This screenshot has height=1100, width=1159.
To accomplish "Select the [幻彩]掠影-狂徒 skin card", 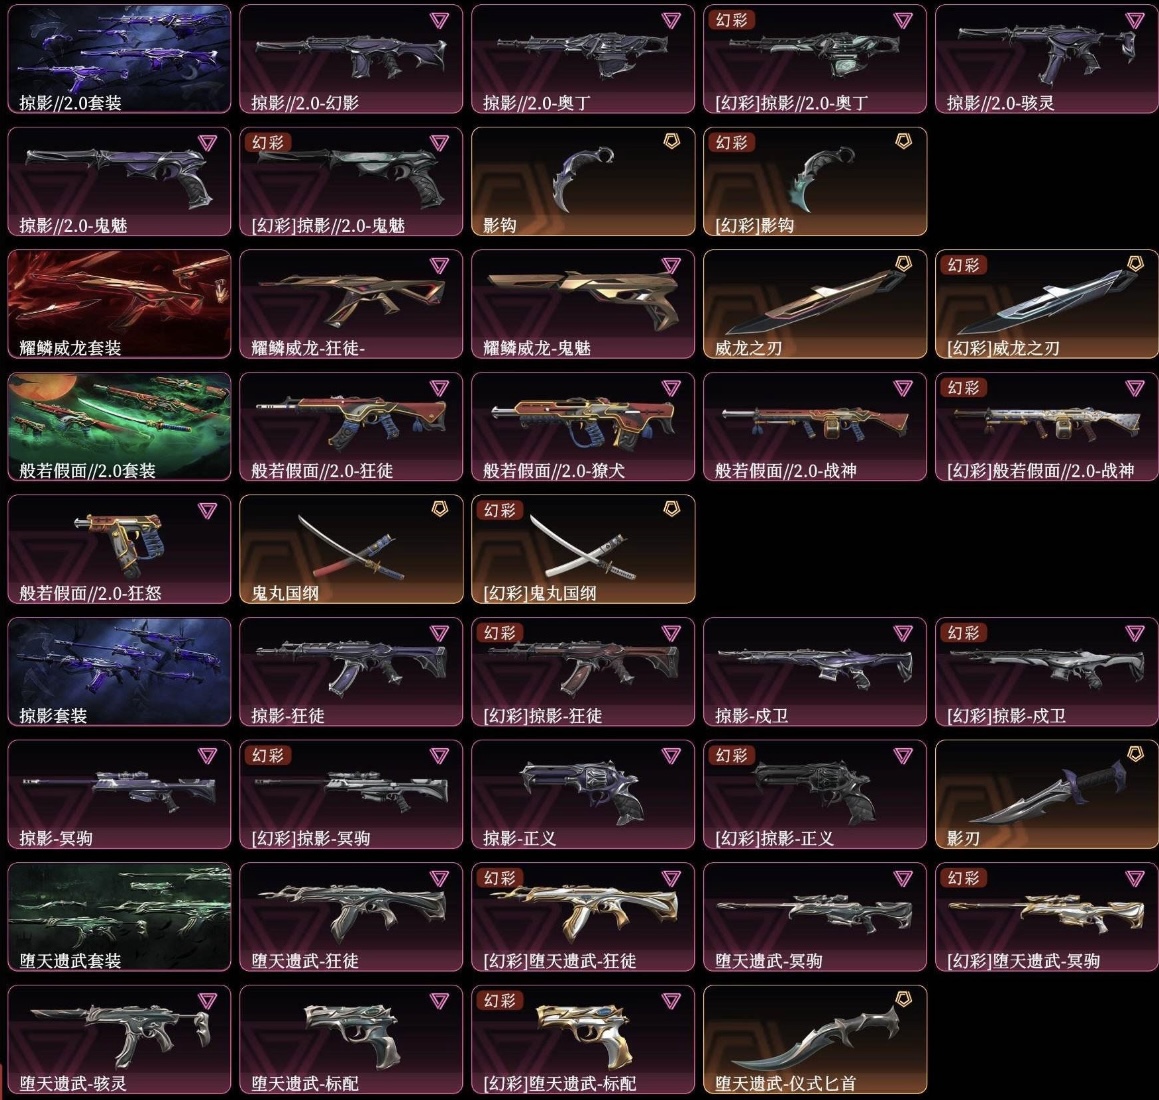I will (583, 672).
